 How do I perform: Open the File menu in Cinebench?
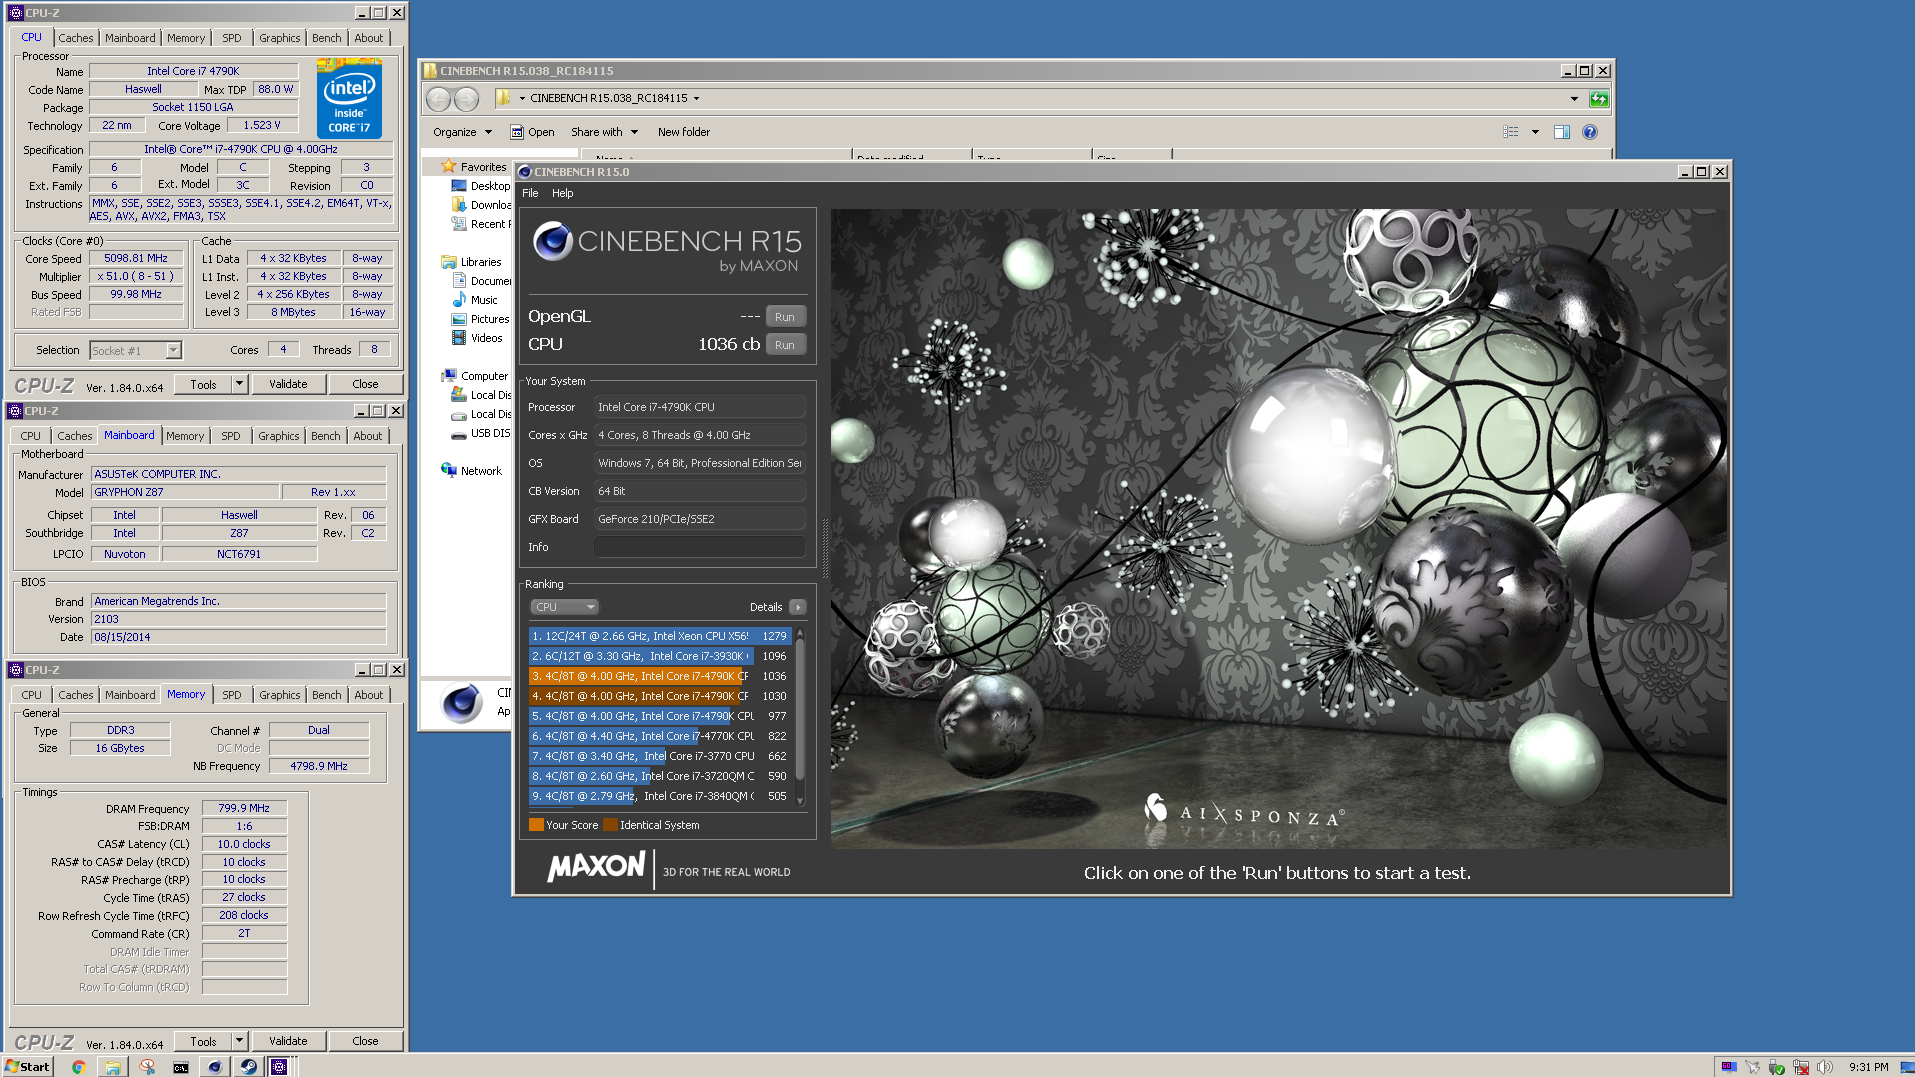tap(530, 193)
